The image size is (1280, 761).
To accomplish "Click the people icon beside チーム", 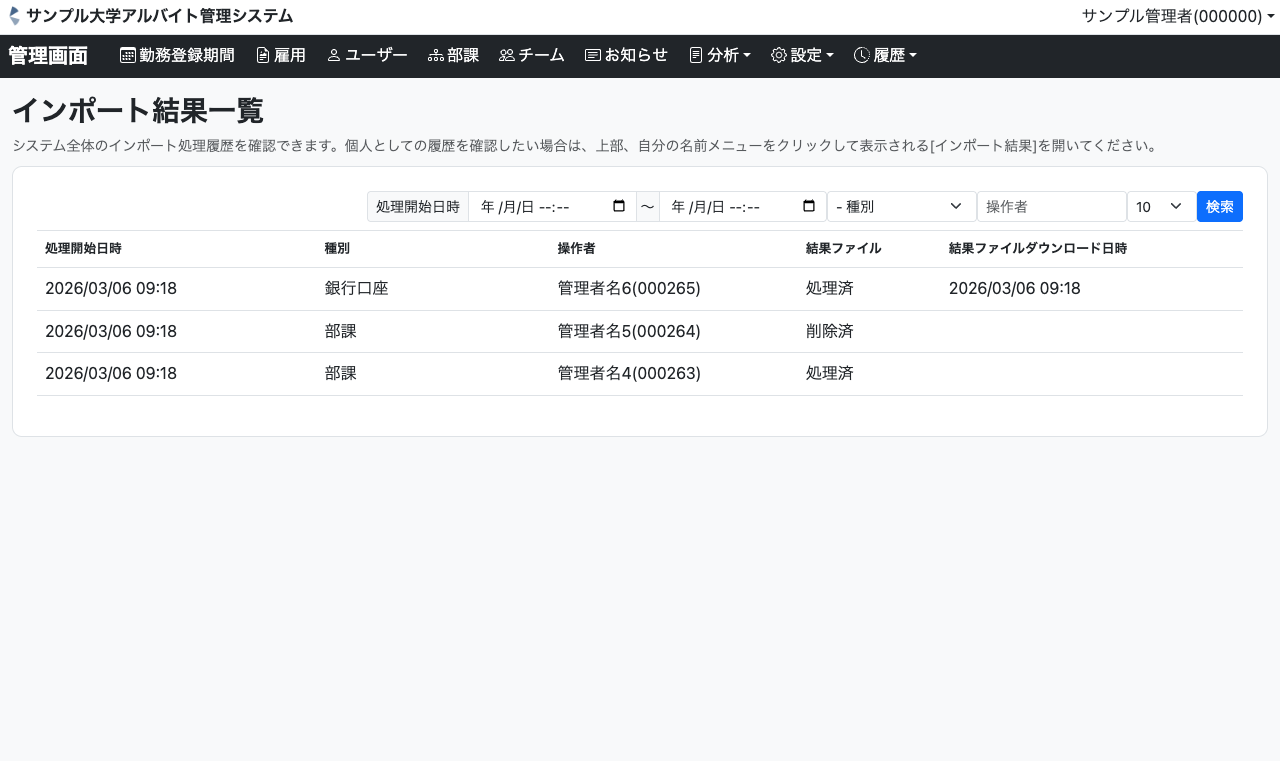I will pos(507,56).
